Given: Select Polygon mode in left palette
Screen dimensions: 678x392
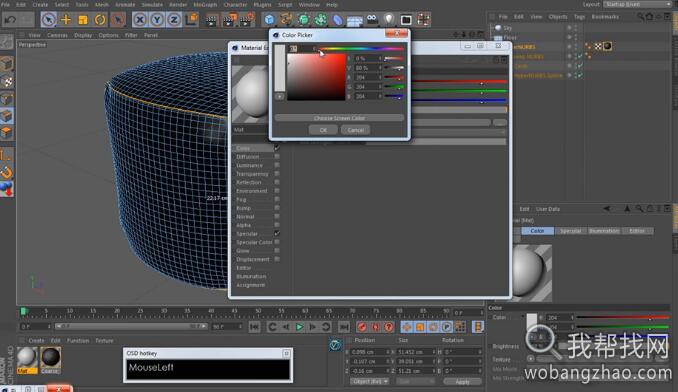Looking at the screenshot, I should (7, 133).
